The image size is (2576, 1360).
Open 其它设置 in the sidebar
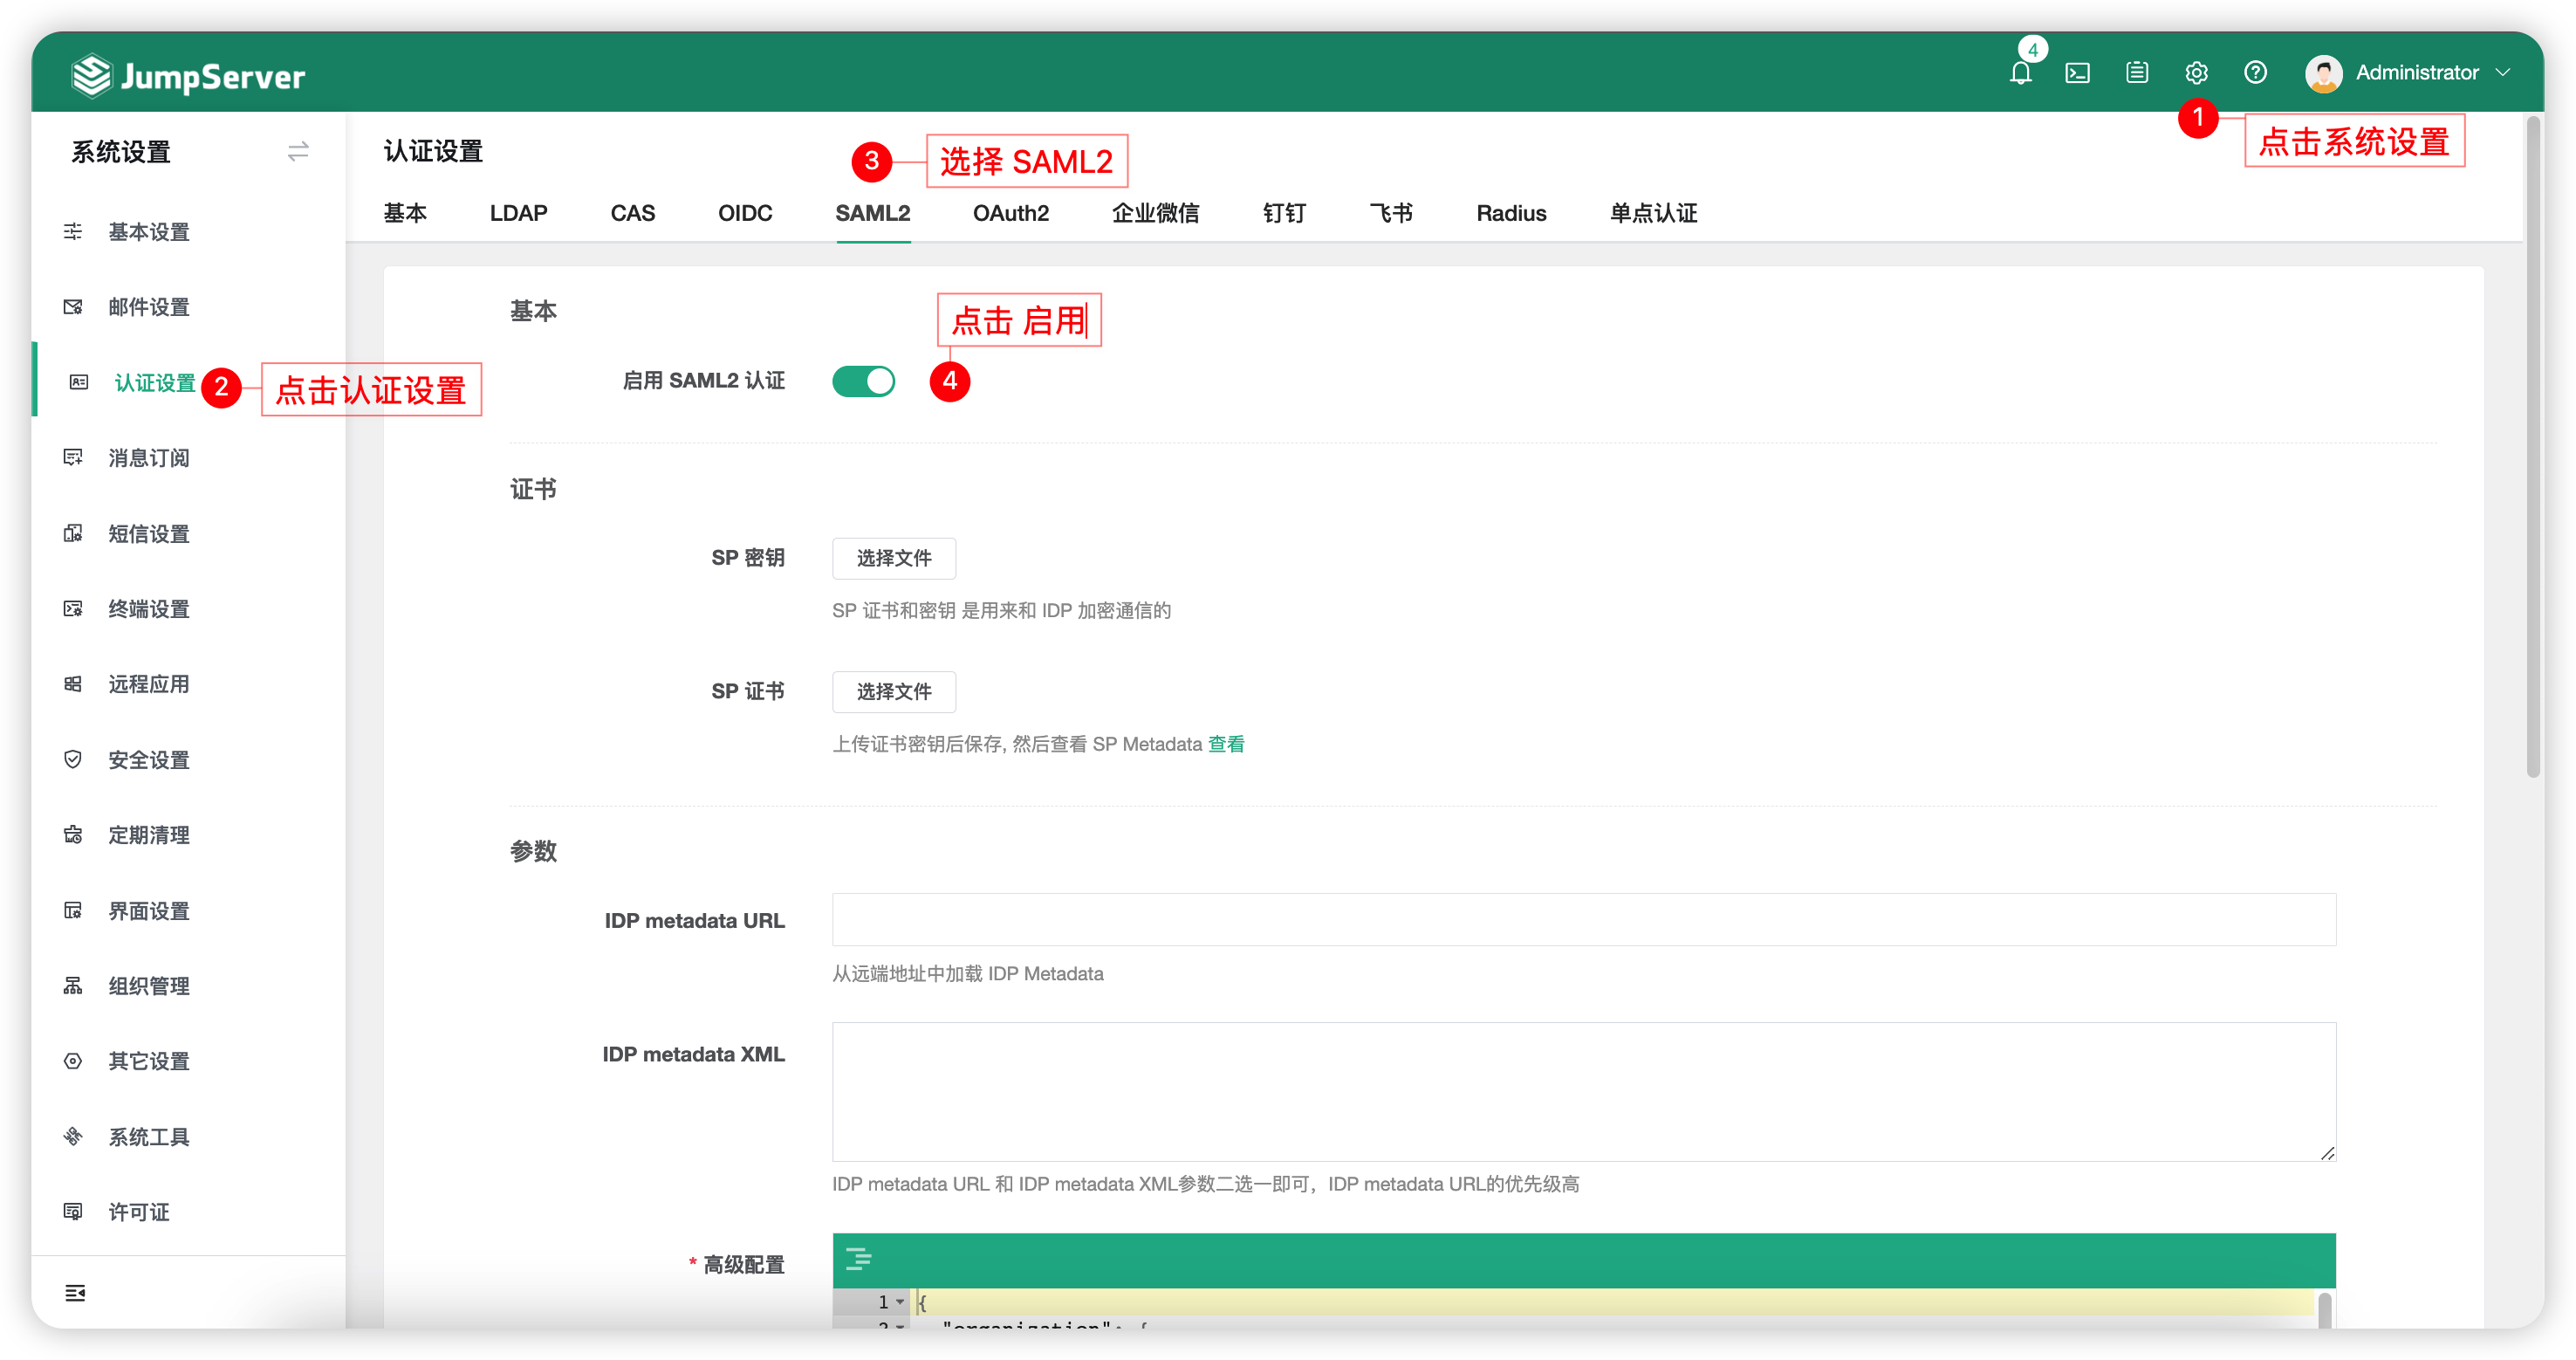coord(149,1061)
